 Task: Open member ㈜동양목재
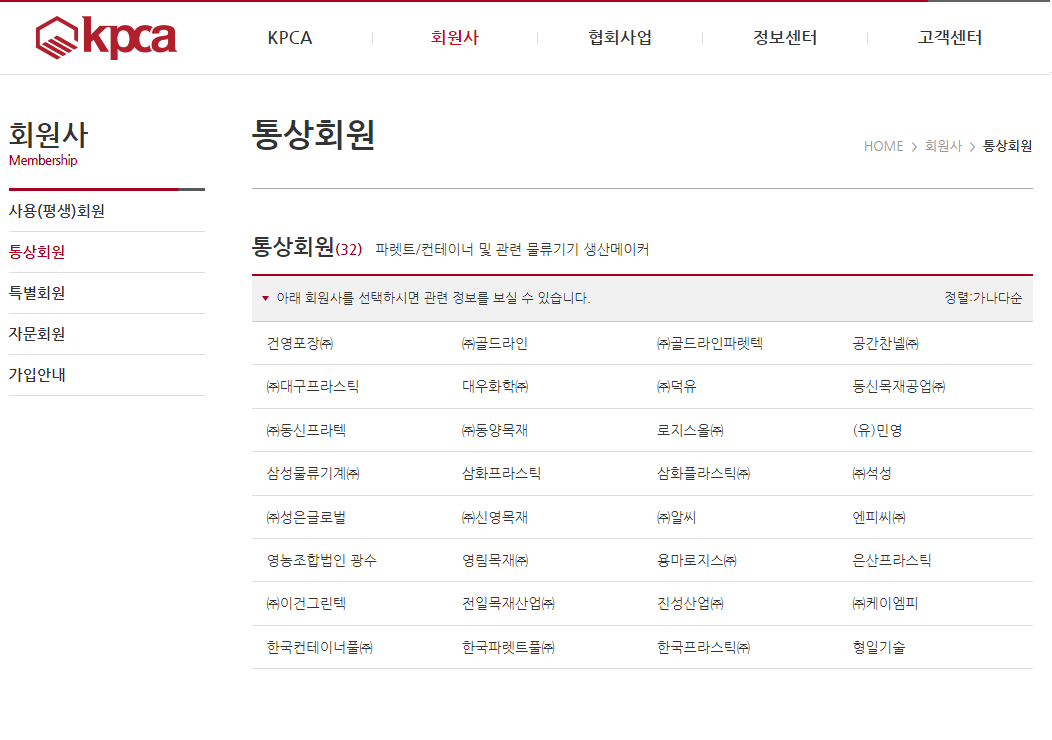[x=494, y=430]
